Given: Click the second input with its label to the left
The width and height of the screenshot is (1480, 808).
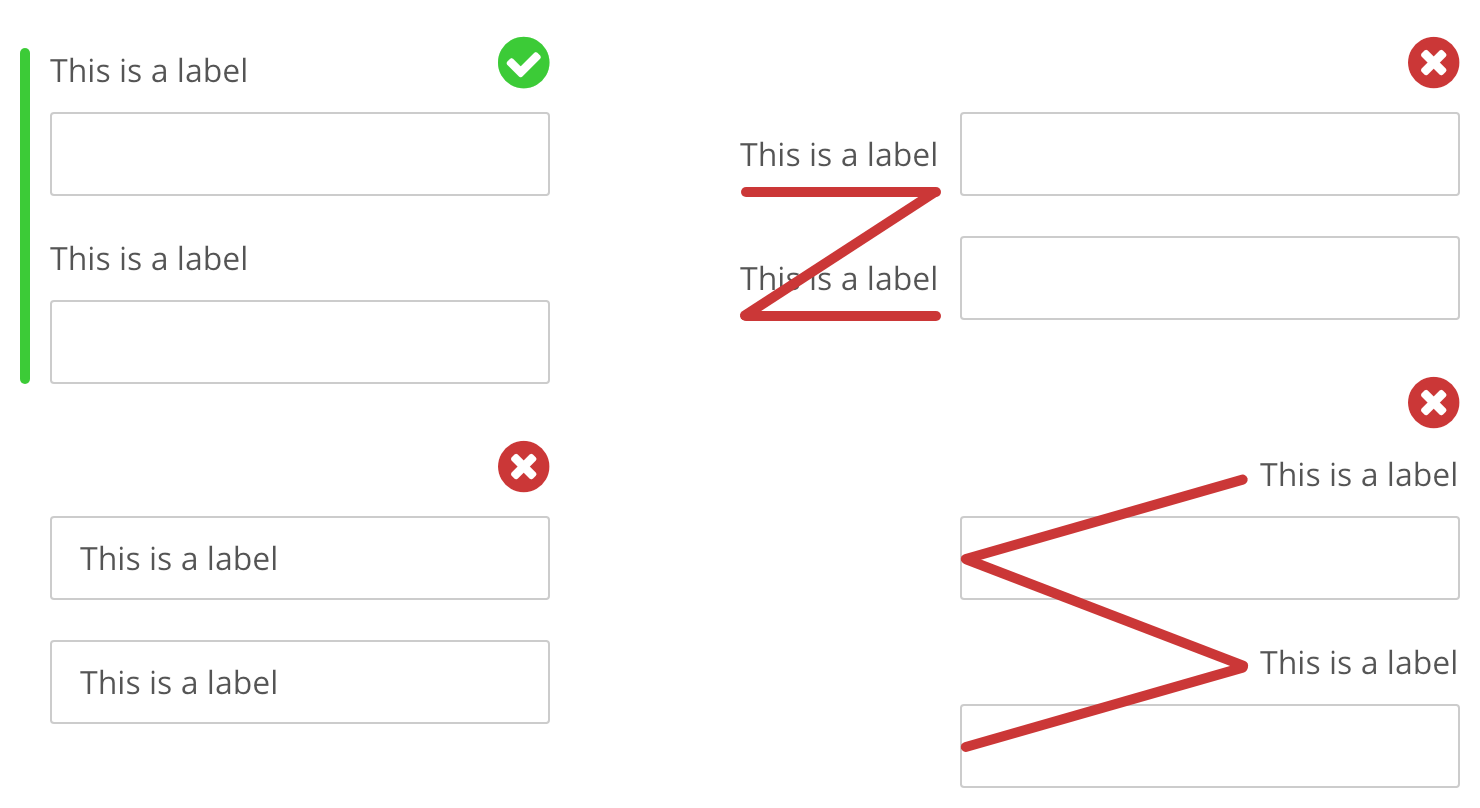Looking at the screenshot, I should tap(1210, 278).
